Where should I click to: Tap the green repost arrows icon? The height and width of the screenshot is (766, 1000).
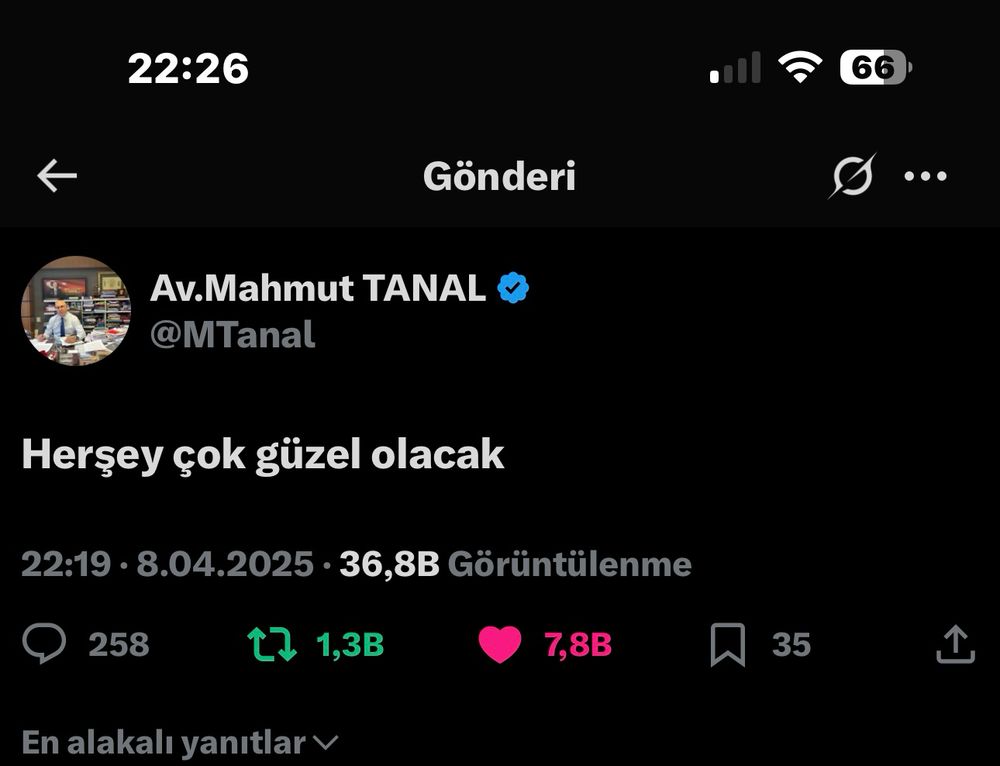[x=272, y=644]
